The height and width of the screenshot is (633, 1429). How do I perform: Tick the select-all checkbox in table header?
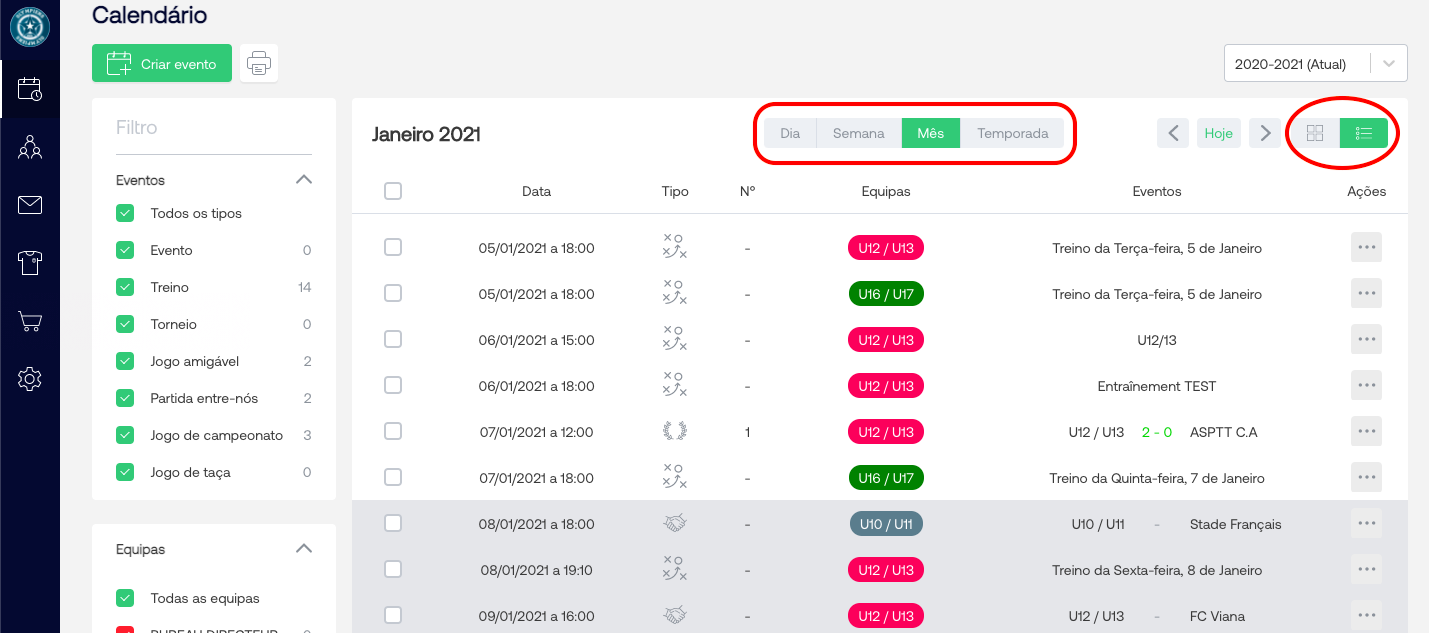coord(393,191)
